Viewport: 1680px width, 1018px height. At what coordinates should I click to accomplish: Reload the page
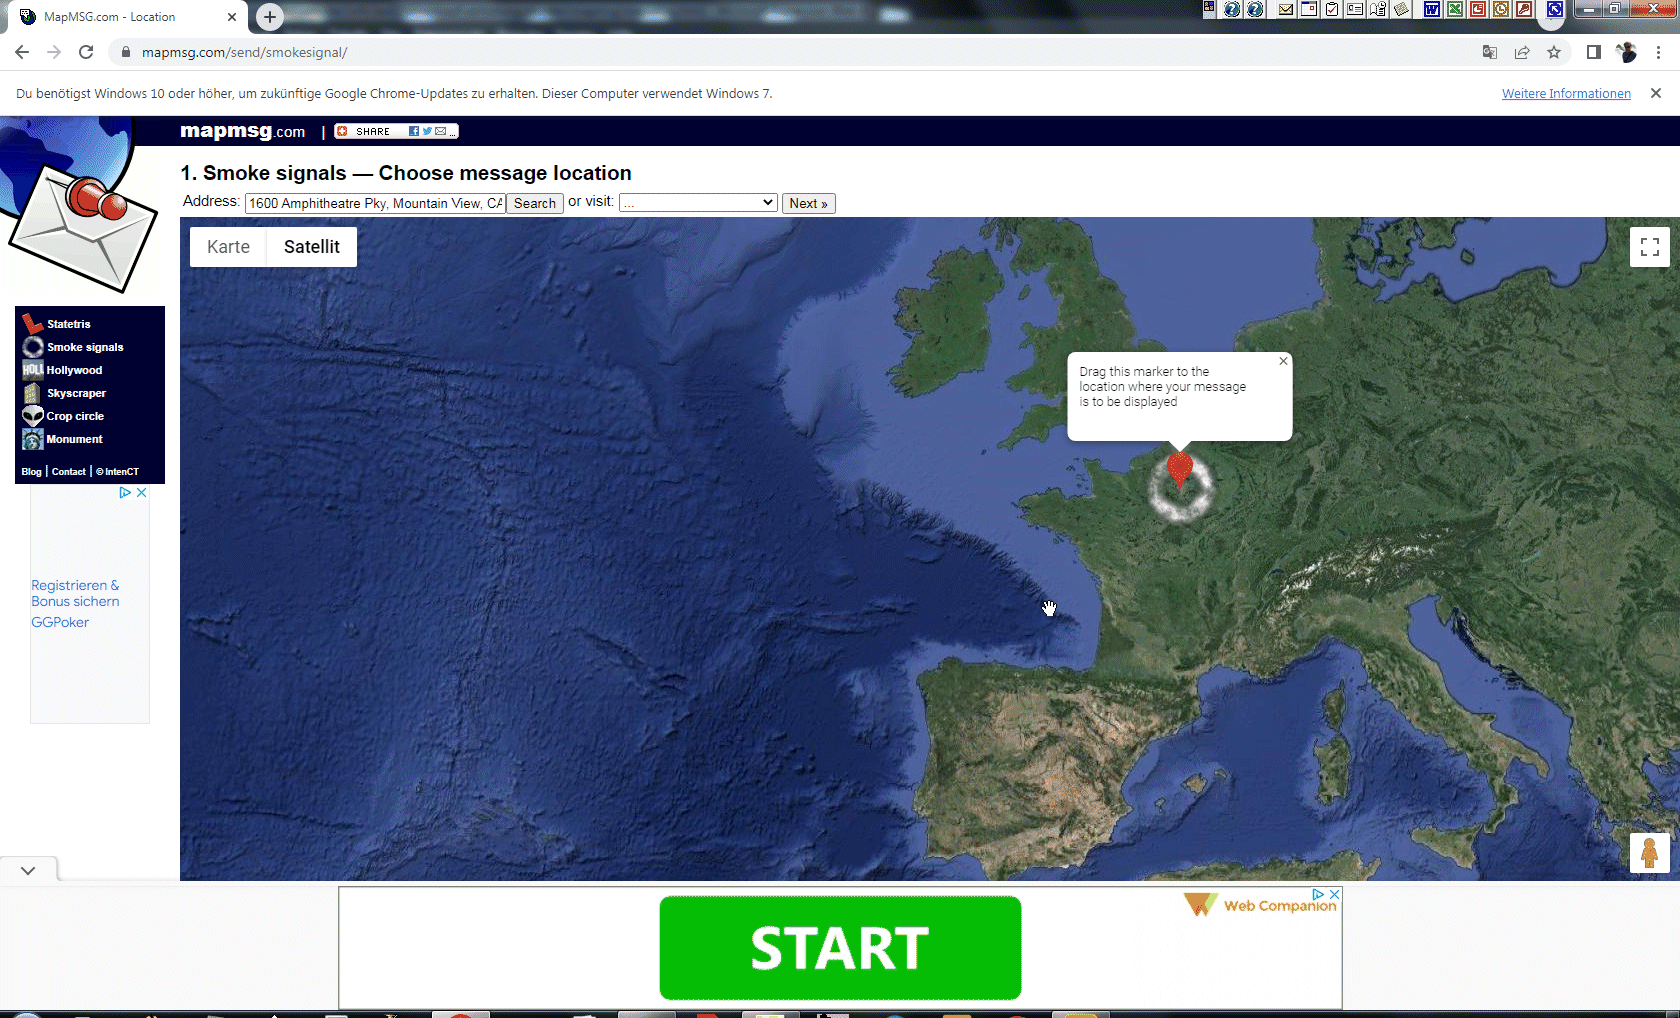pyautogui.click(x=86, y=52)
